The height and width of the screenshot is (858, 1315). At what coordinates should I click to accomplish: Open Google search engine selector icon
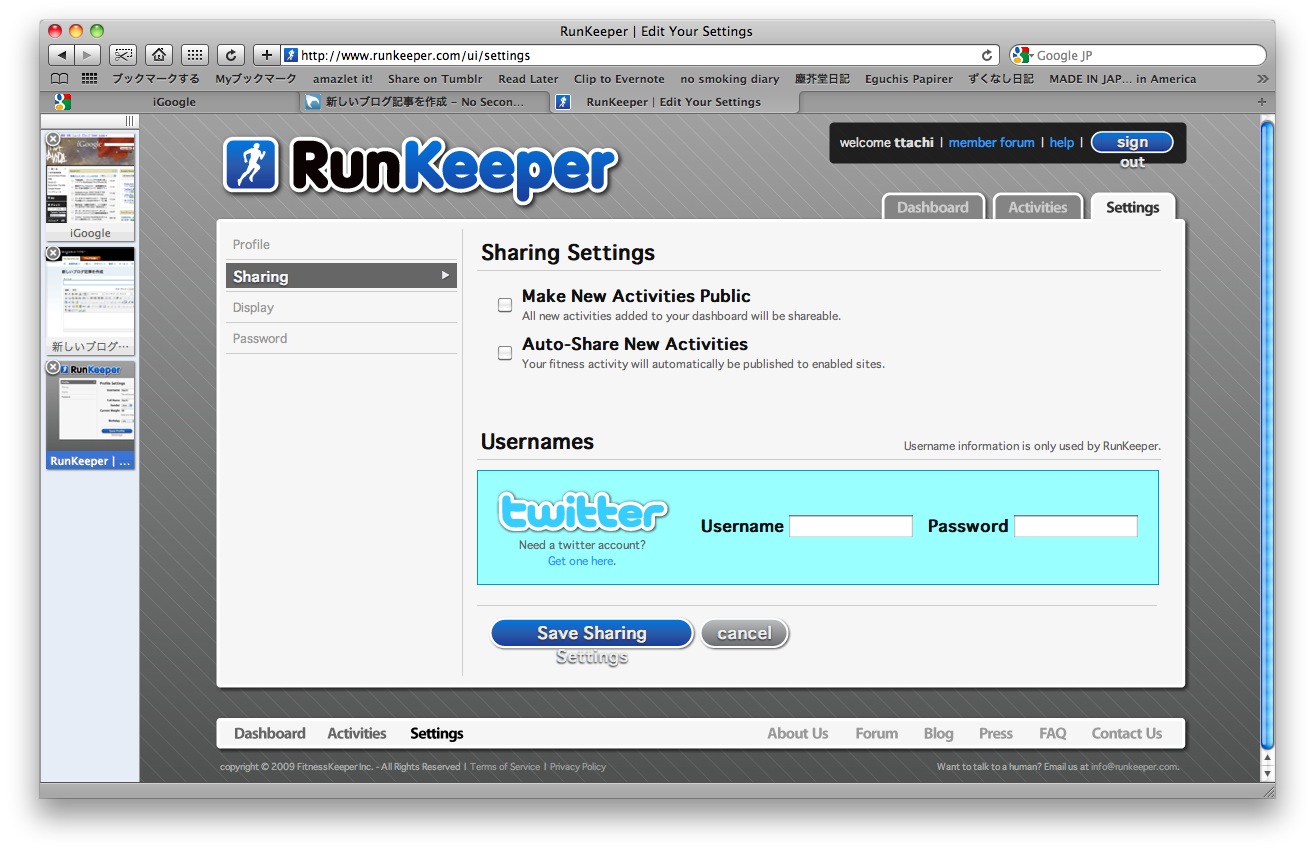click(1021, 55)
